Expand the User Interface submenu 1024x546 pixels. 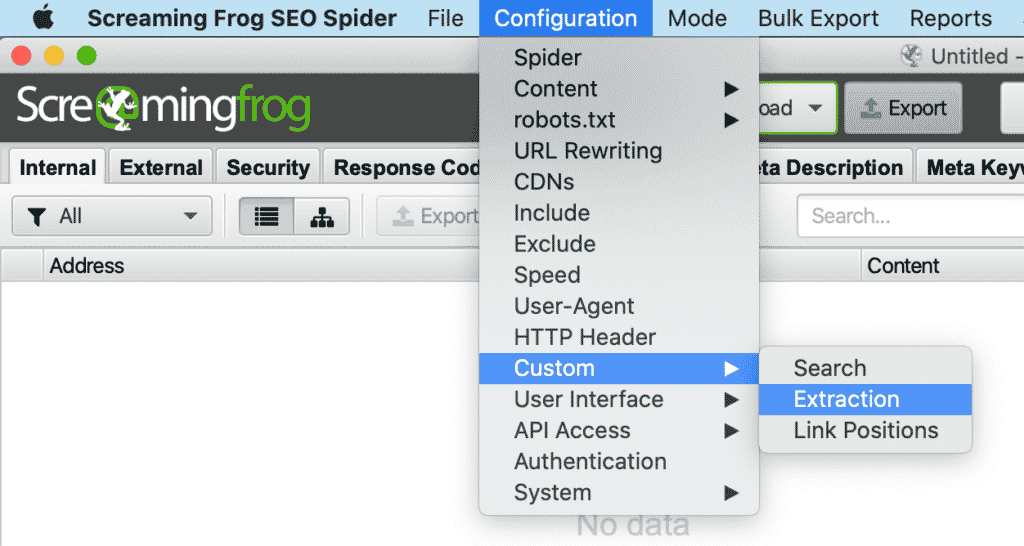[x=619, y=400]
